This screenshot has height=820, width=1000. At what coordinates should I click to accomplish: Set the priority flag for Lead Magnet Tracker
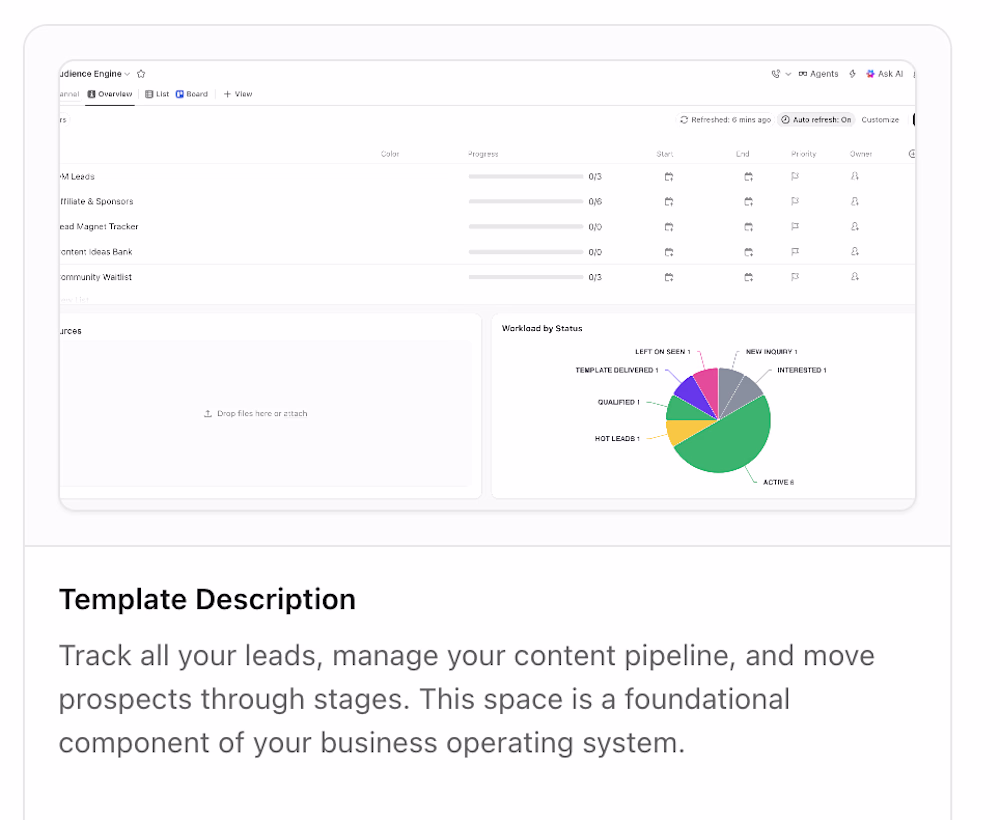795,226
